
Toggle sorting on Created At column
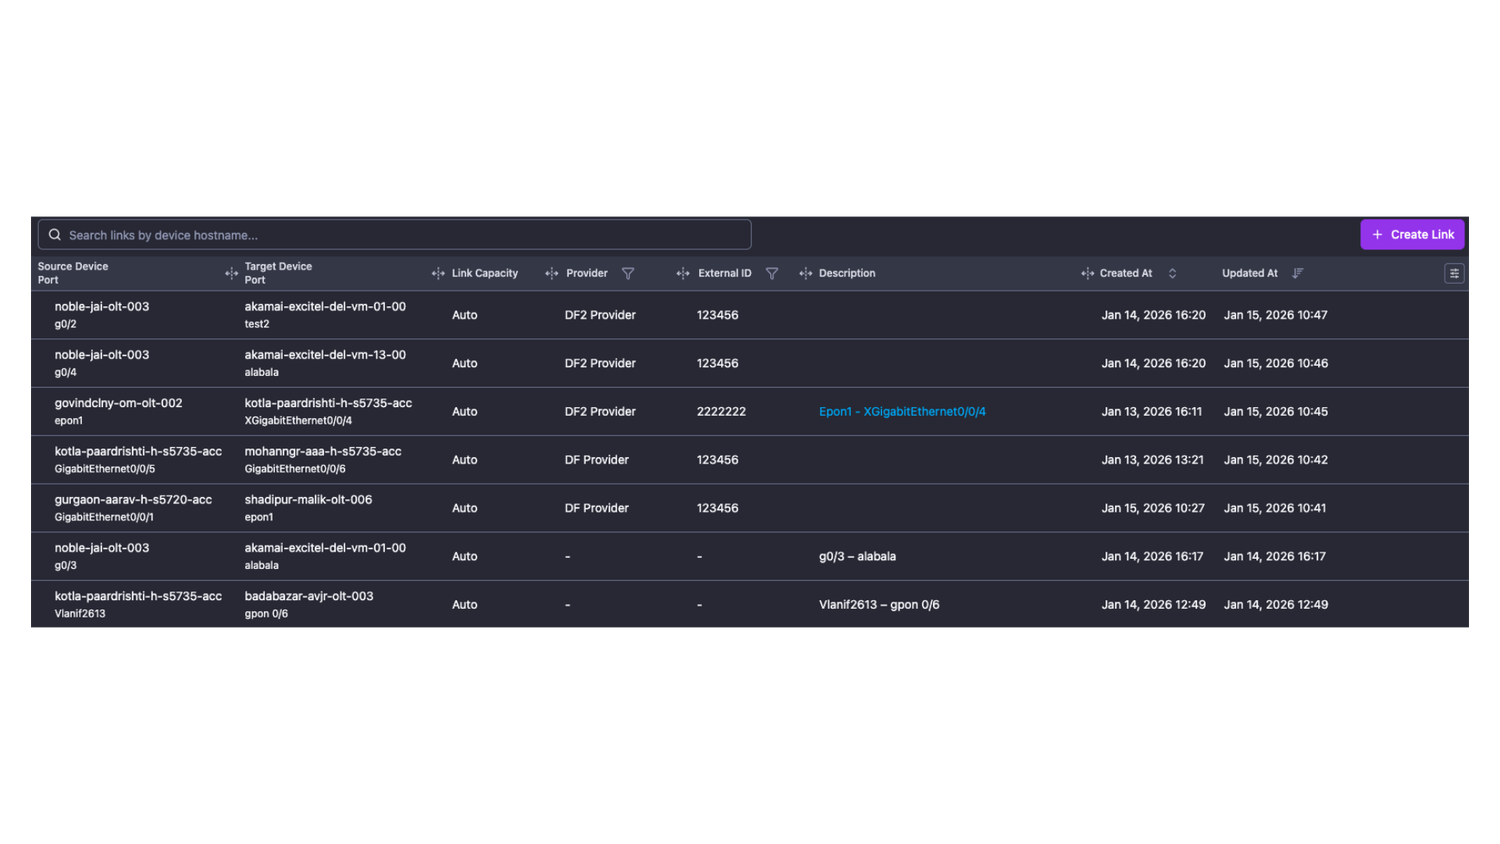tap(1172, 273)
